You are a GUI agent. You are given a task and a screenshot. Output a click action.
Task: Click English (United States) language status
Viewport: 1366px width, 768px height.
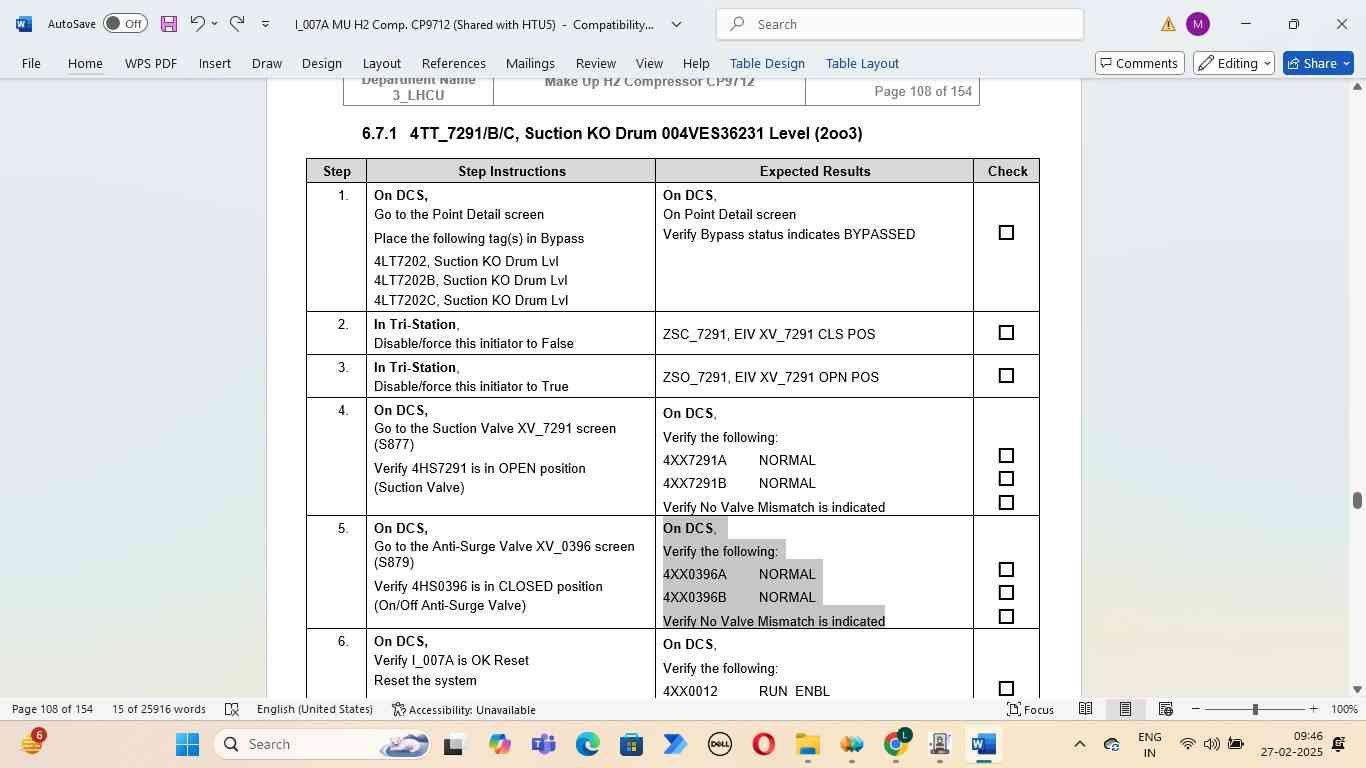pos(315,709)
